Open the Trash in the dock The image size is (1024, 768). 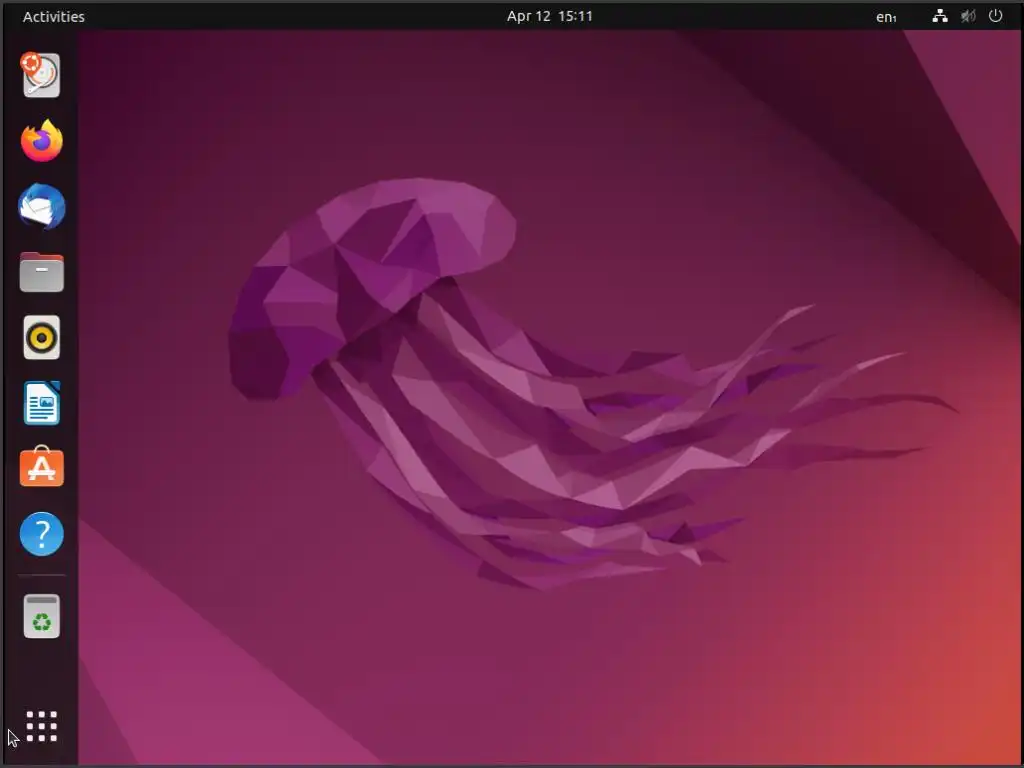point(42,616)
